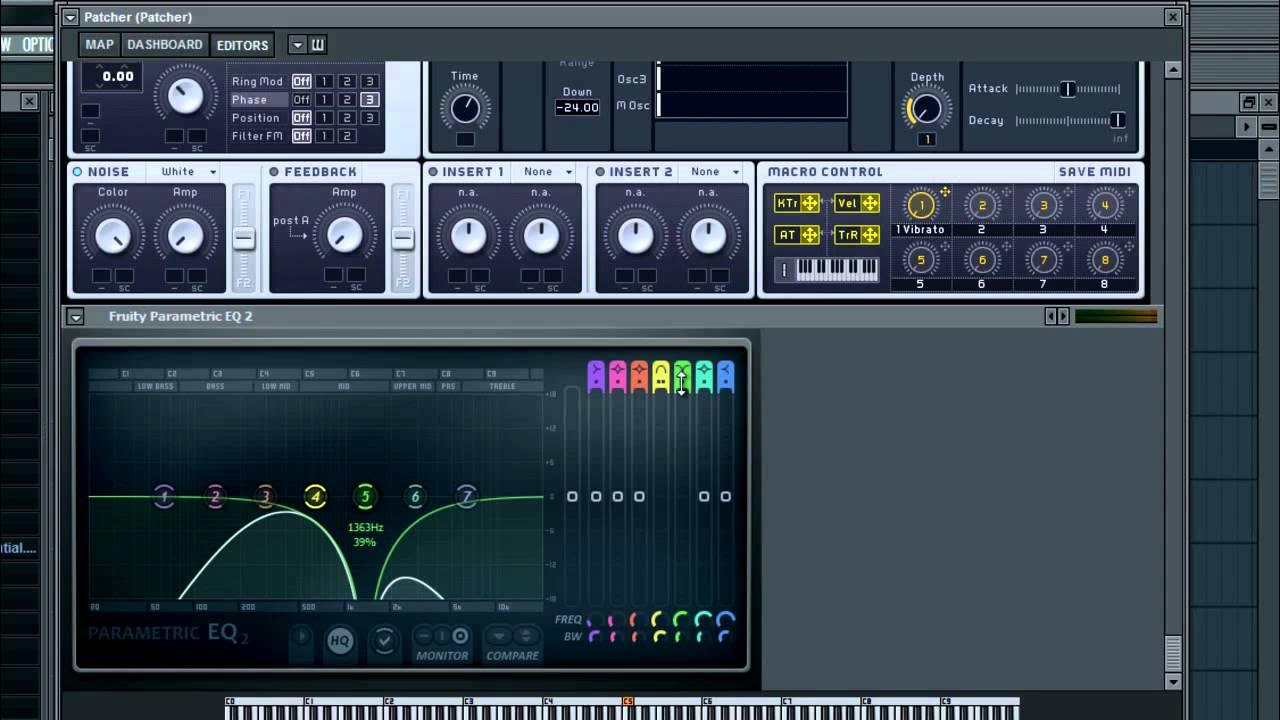Viewport: 1280px width, 720px height.
Task: Open the Editors tab options dropdown arrow
Action: click(x=297, y=44)
